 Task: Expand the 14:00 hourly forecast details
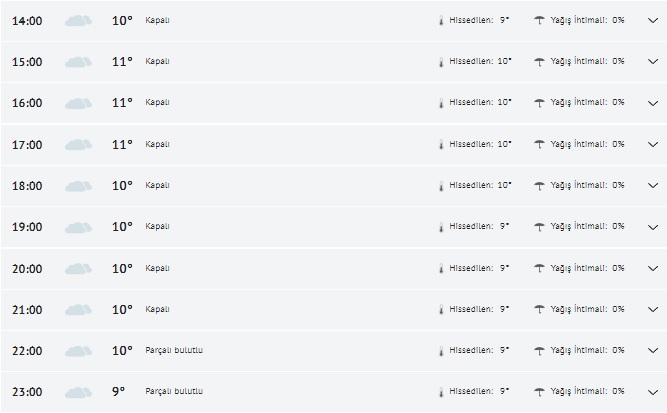653,20
